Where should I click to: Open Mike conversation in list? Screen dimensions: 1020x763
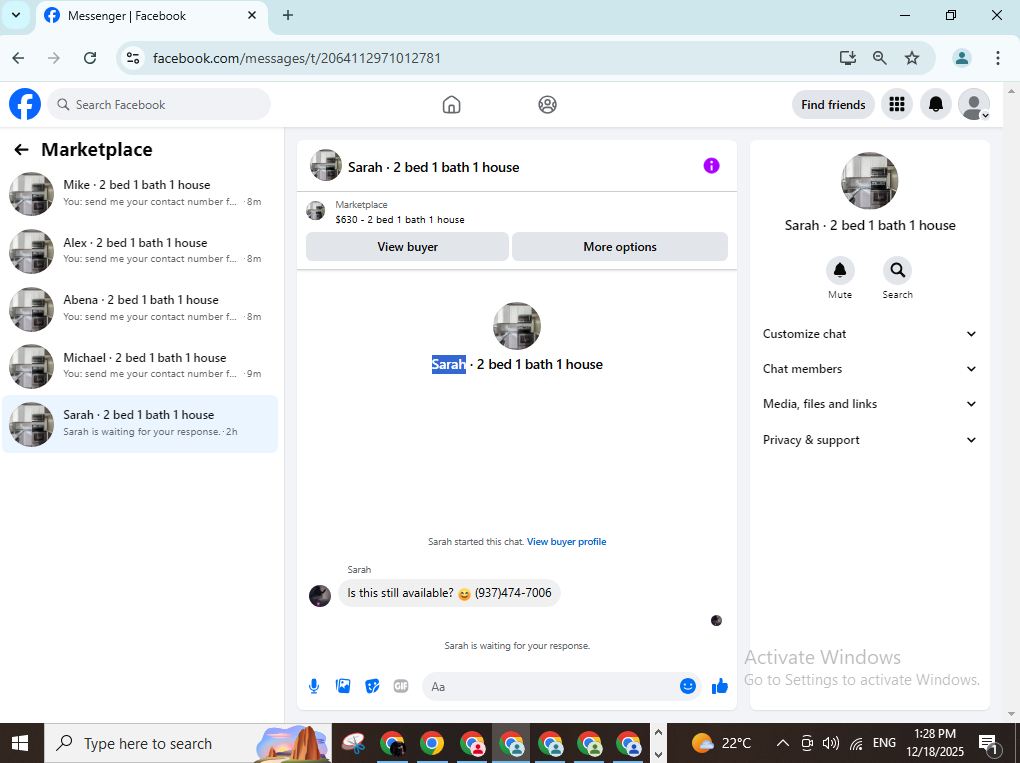point(140,193)
